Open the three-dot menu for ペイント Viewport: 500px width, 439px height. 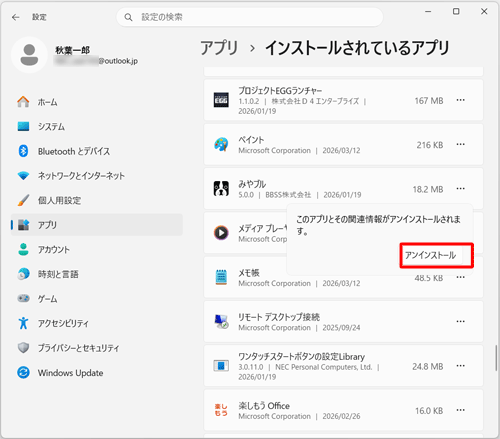click(x=460, y=144)
